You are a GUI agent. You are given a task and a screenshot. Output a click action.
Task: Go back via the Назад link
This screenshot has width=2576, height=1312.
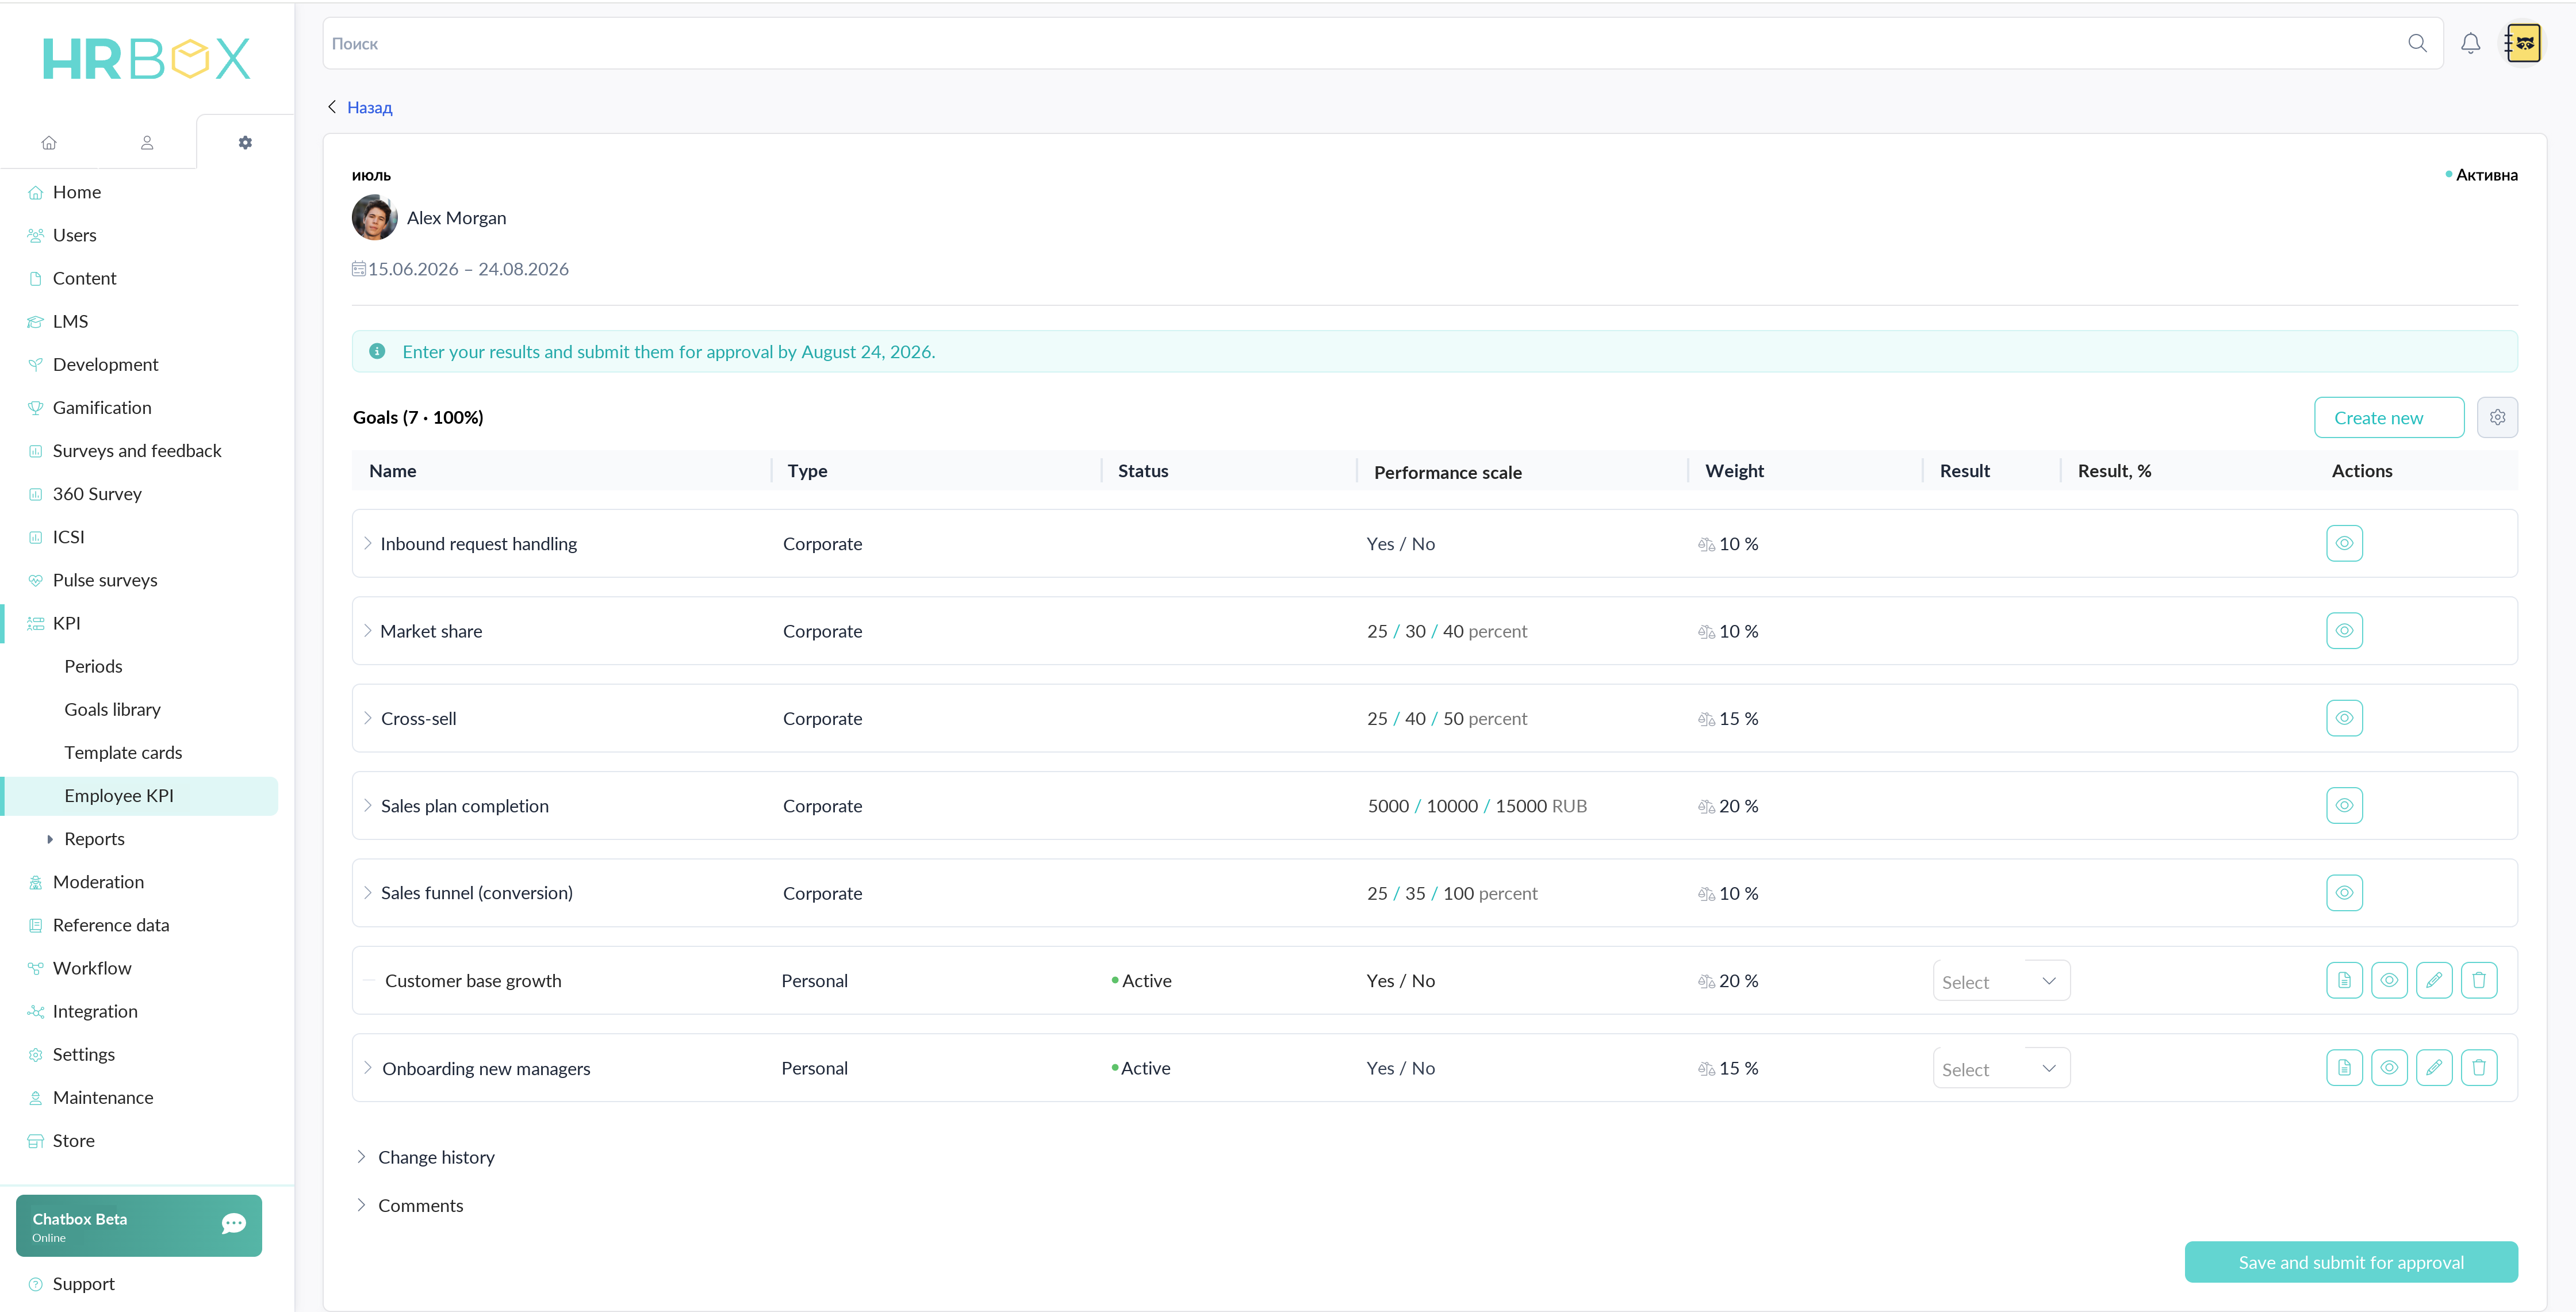pos(369,107)
